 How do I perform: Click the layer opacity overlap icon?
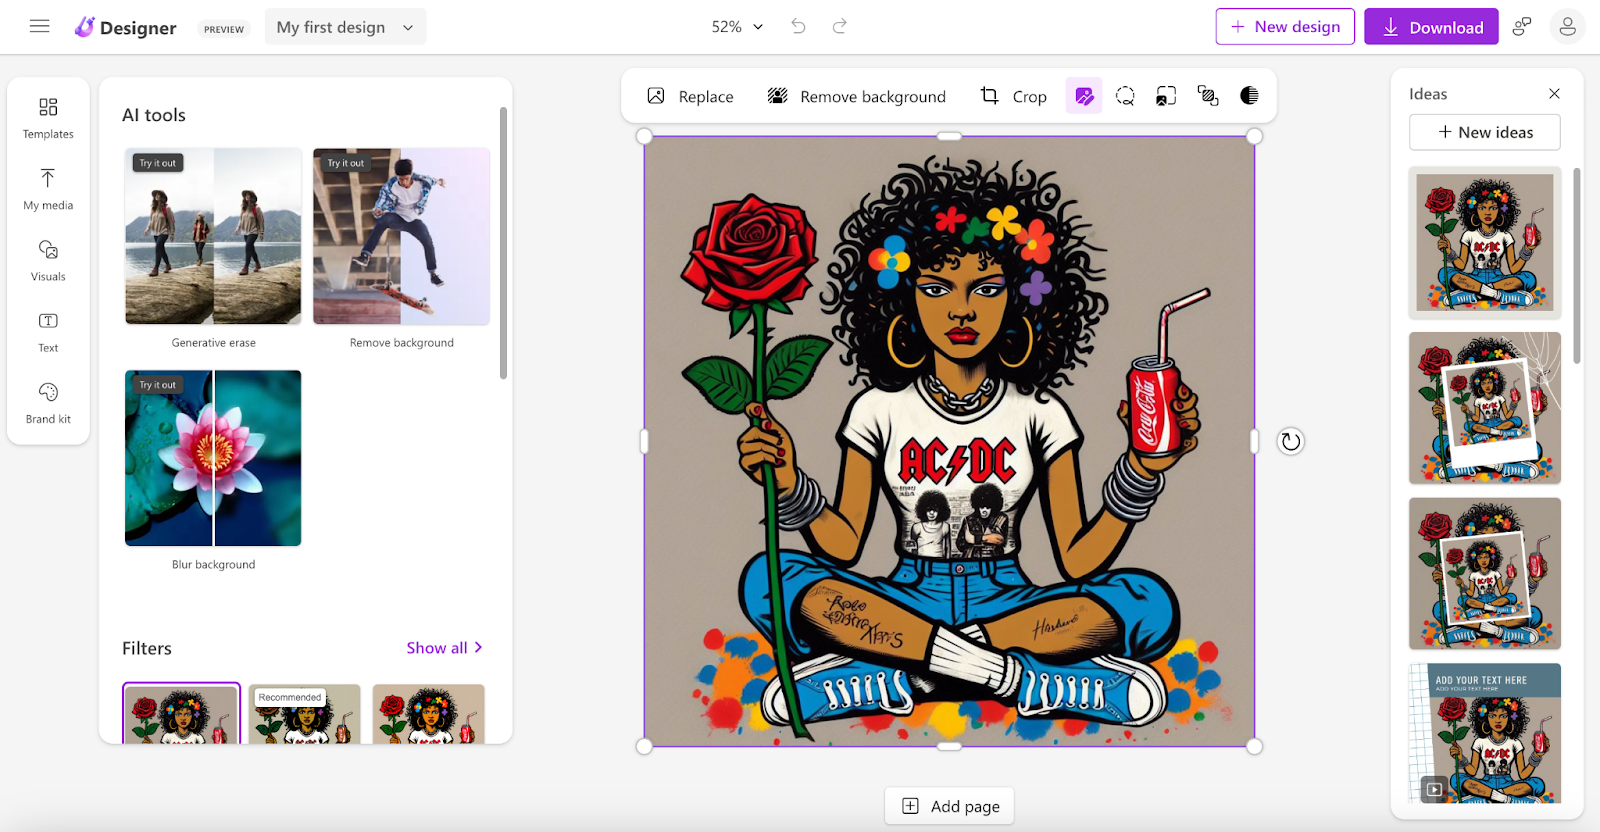1208,96
